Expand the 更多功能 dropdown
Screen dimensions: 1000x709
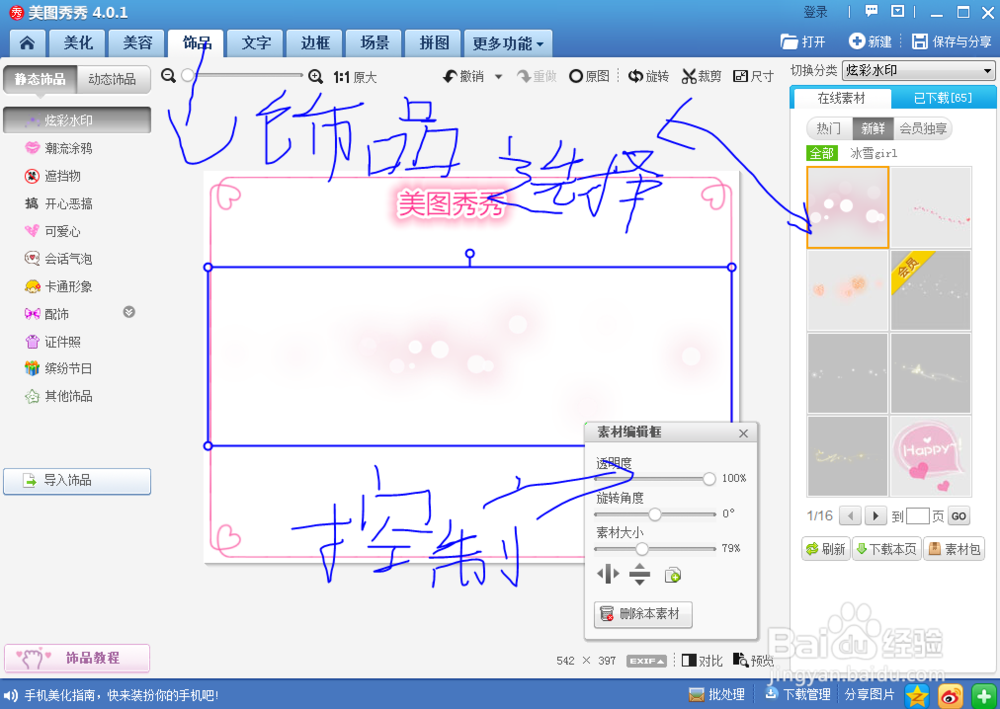tap(508, 43)
